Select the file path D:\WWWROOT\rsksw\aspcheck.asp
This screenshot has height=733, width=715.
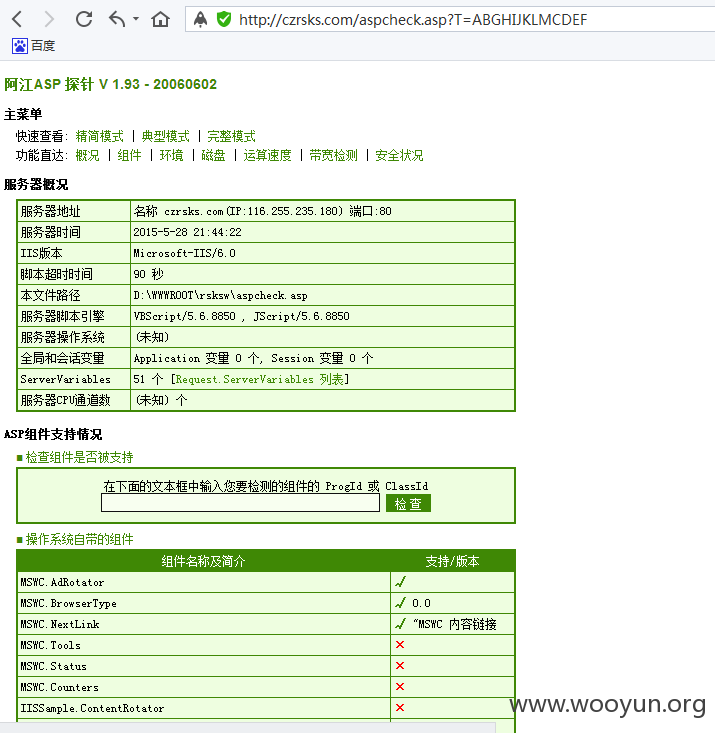click(x=220, y=295)
